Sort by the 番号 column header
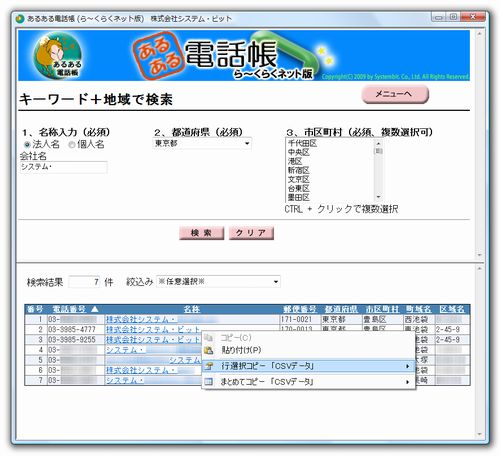 pyautogui.click(x=35, y=309)
